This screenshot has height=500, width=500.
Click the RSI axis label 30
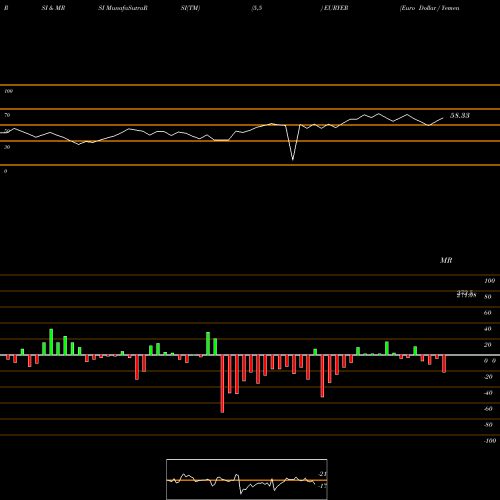(7, 147)
